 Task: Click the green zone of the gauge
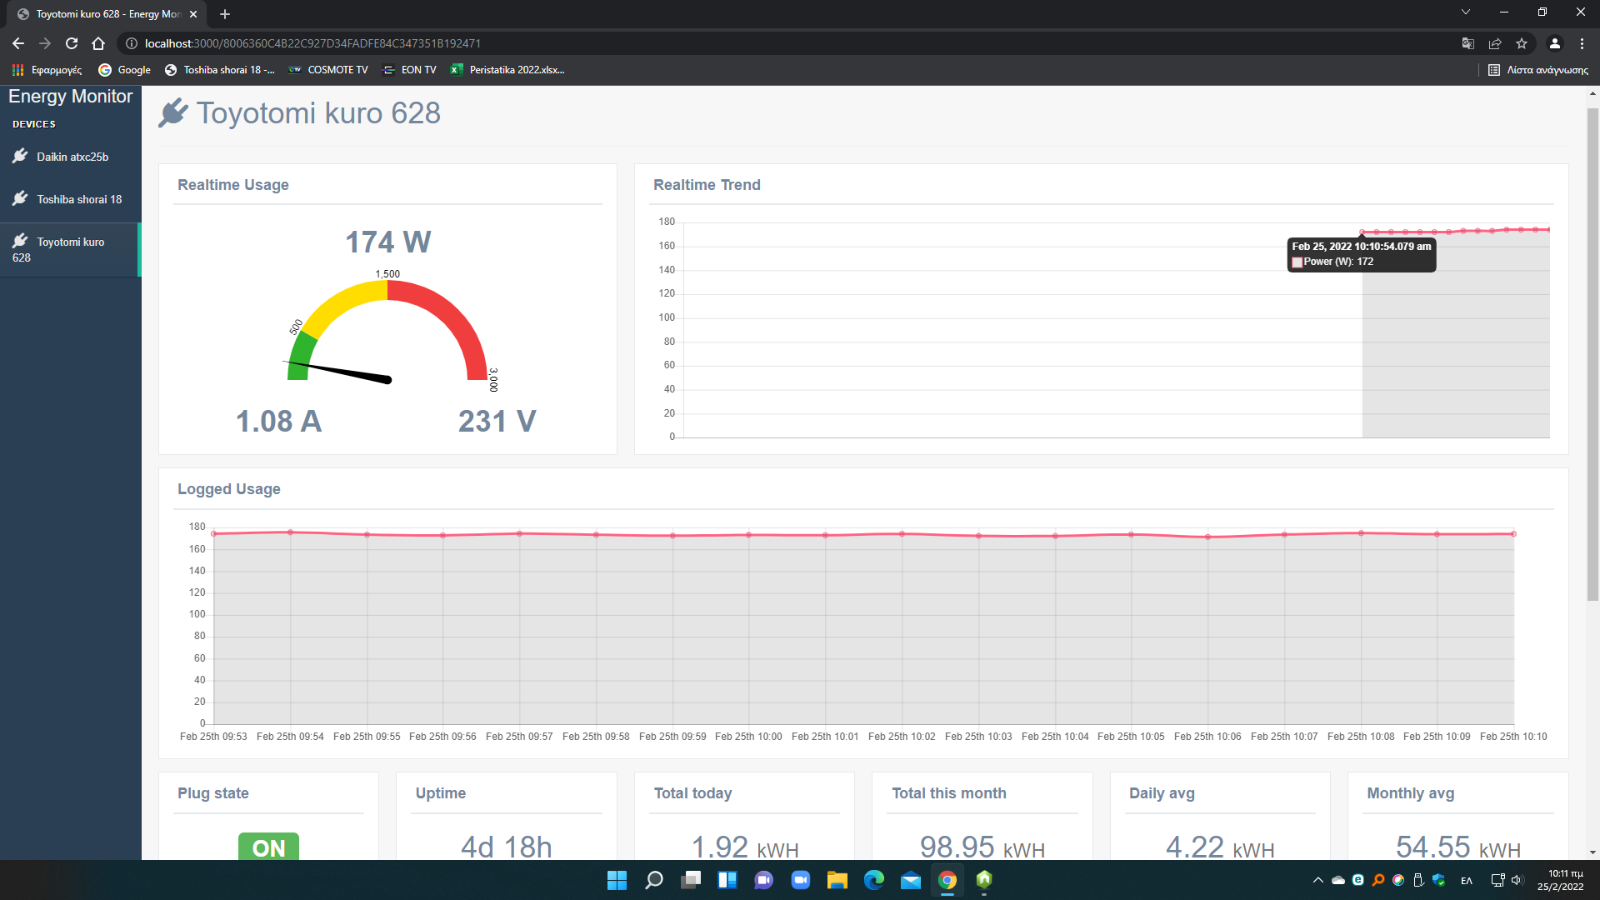pyautogui.click(x=300, y=357)
